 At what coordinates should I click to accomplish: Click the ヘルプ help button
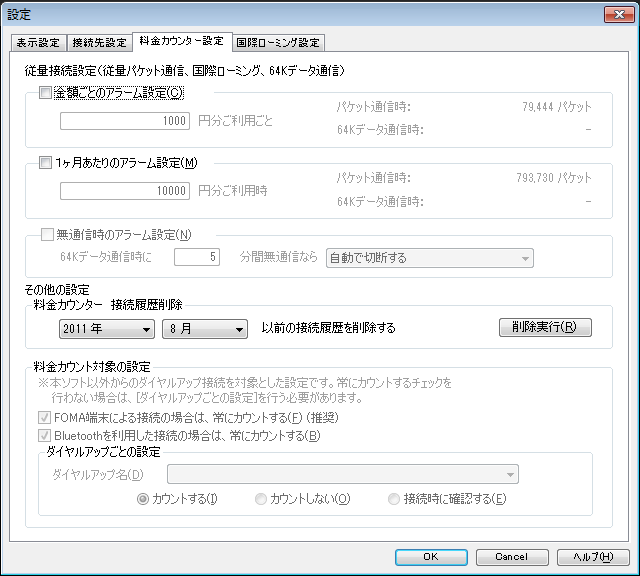593,556
